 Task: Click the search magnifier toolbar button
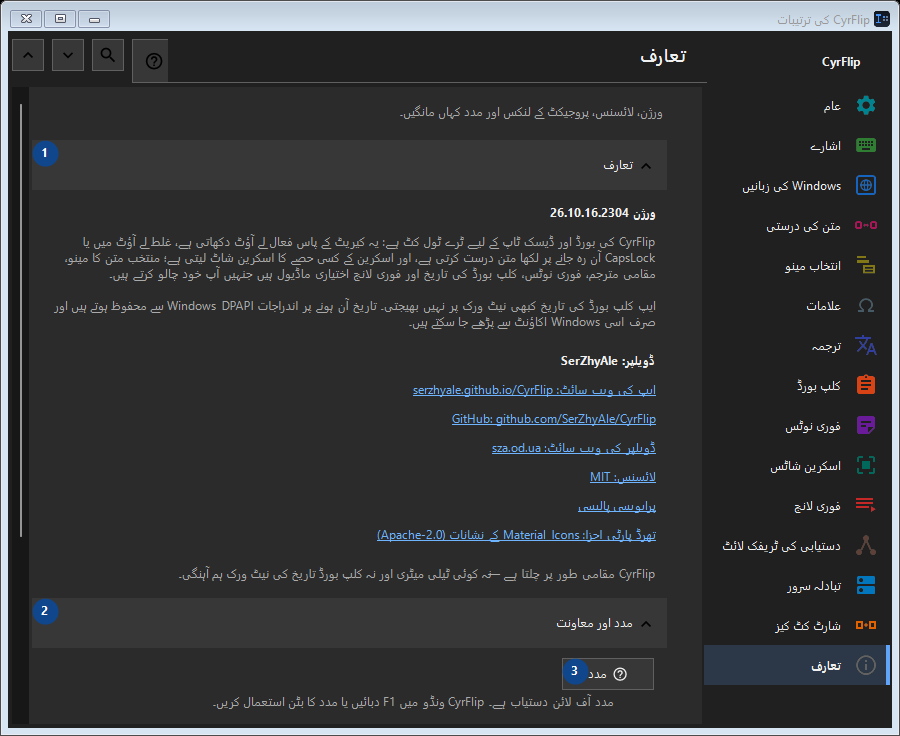108,55
